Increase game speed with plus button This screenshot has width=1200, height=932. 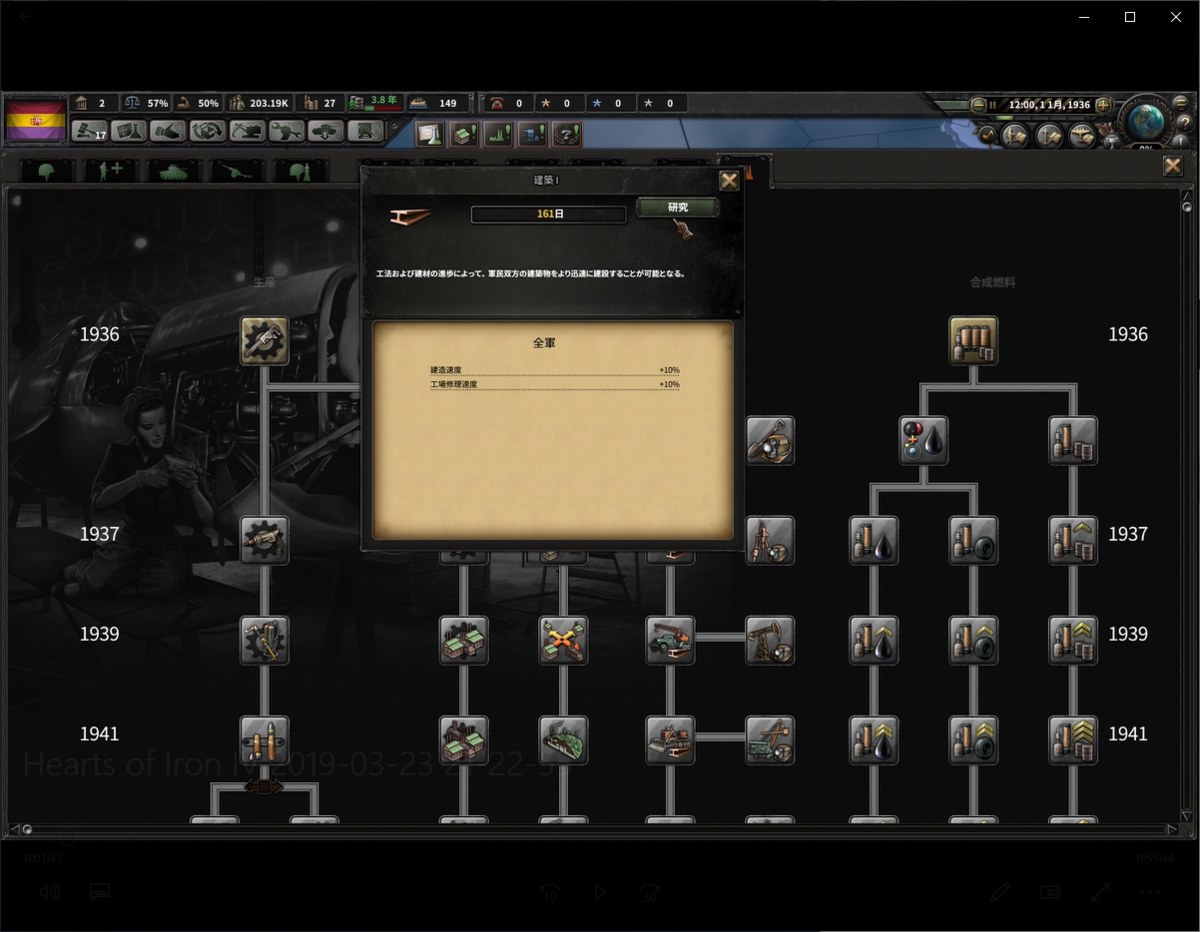click(x=1103, y=104)
